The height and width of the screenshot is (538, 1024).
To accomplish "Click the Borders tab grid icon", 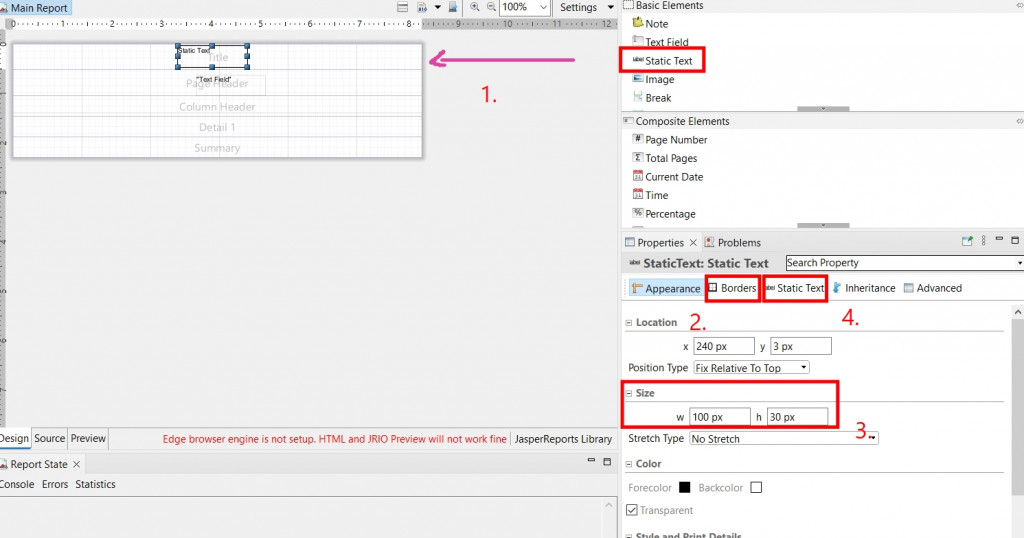I will 712,287.
